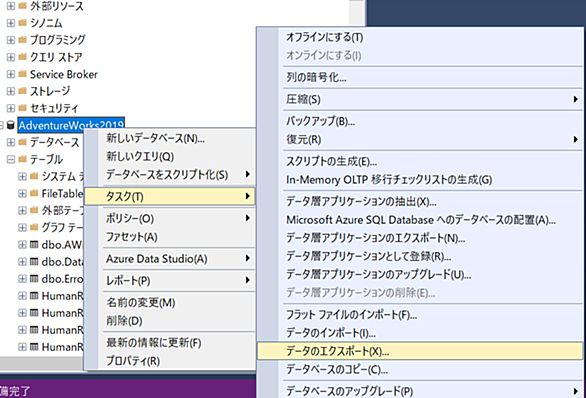Click the クエリ ストア folder icon
This screenshot has width=586, height=398.
pos(22,57)
